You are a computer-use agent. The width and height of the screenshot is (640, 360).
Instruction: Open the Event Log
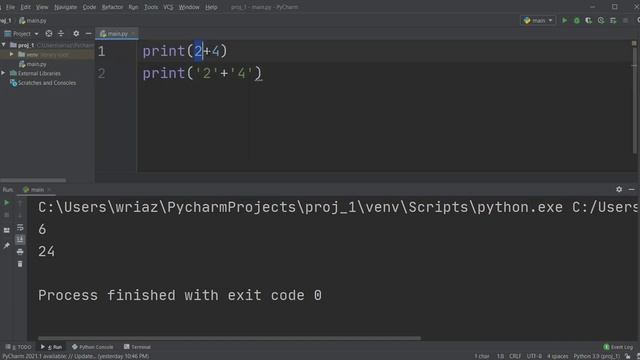pyautogui.click(x=618, y=347)
